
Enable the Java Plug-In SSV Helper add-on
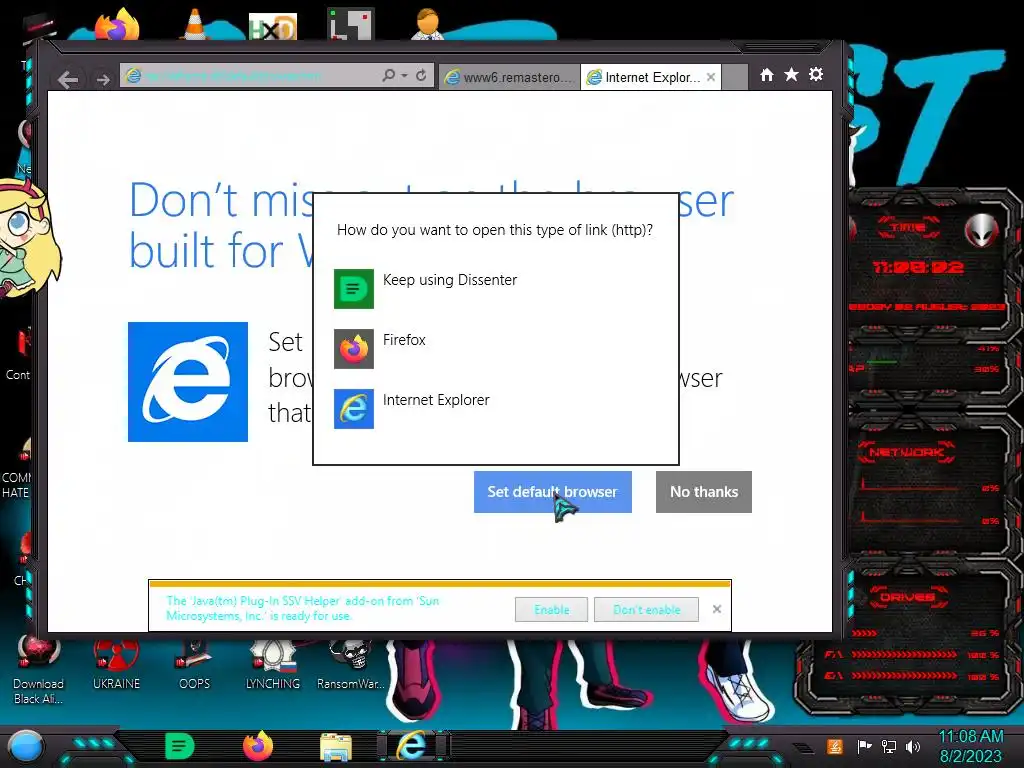pos(551,609)
